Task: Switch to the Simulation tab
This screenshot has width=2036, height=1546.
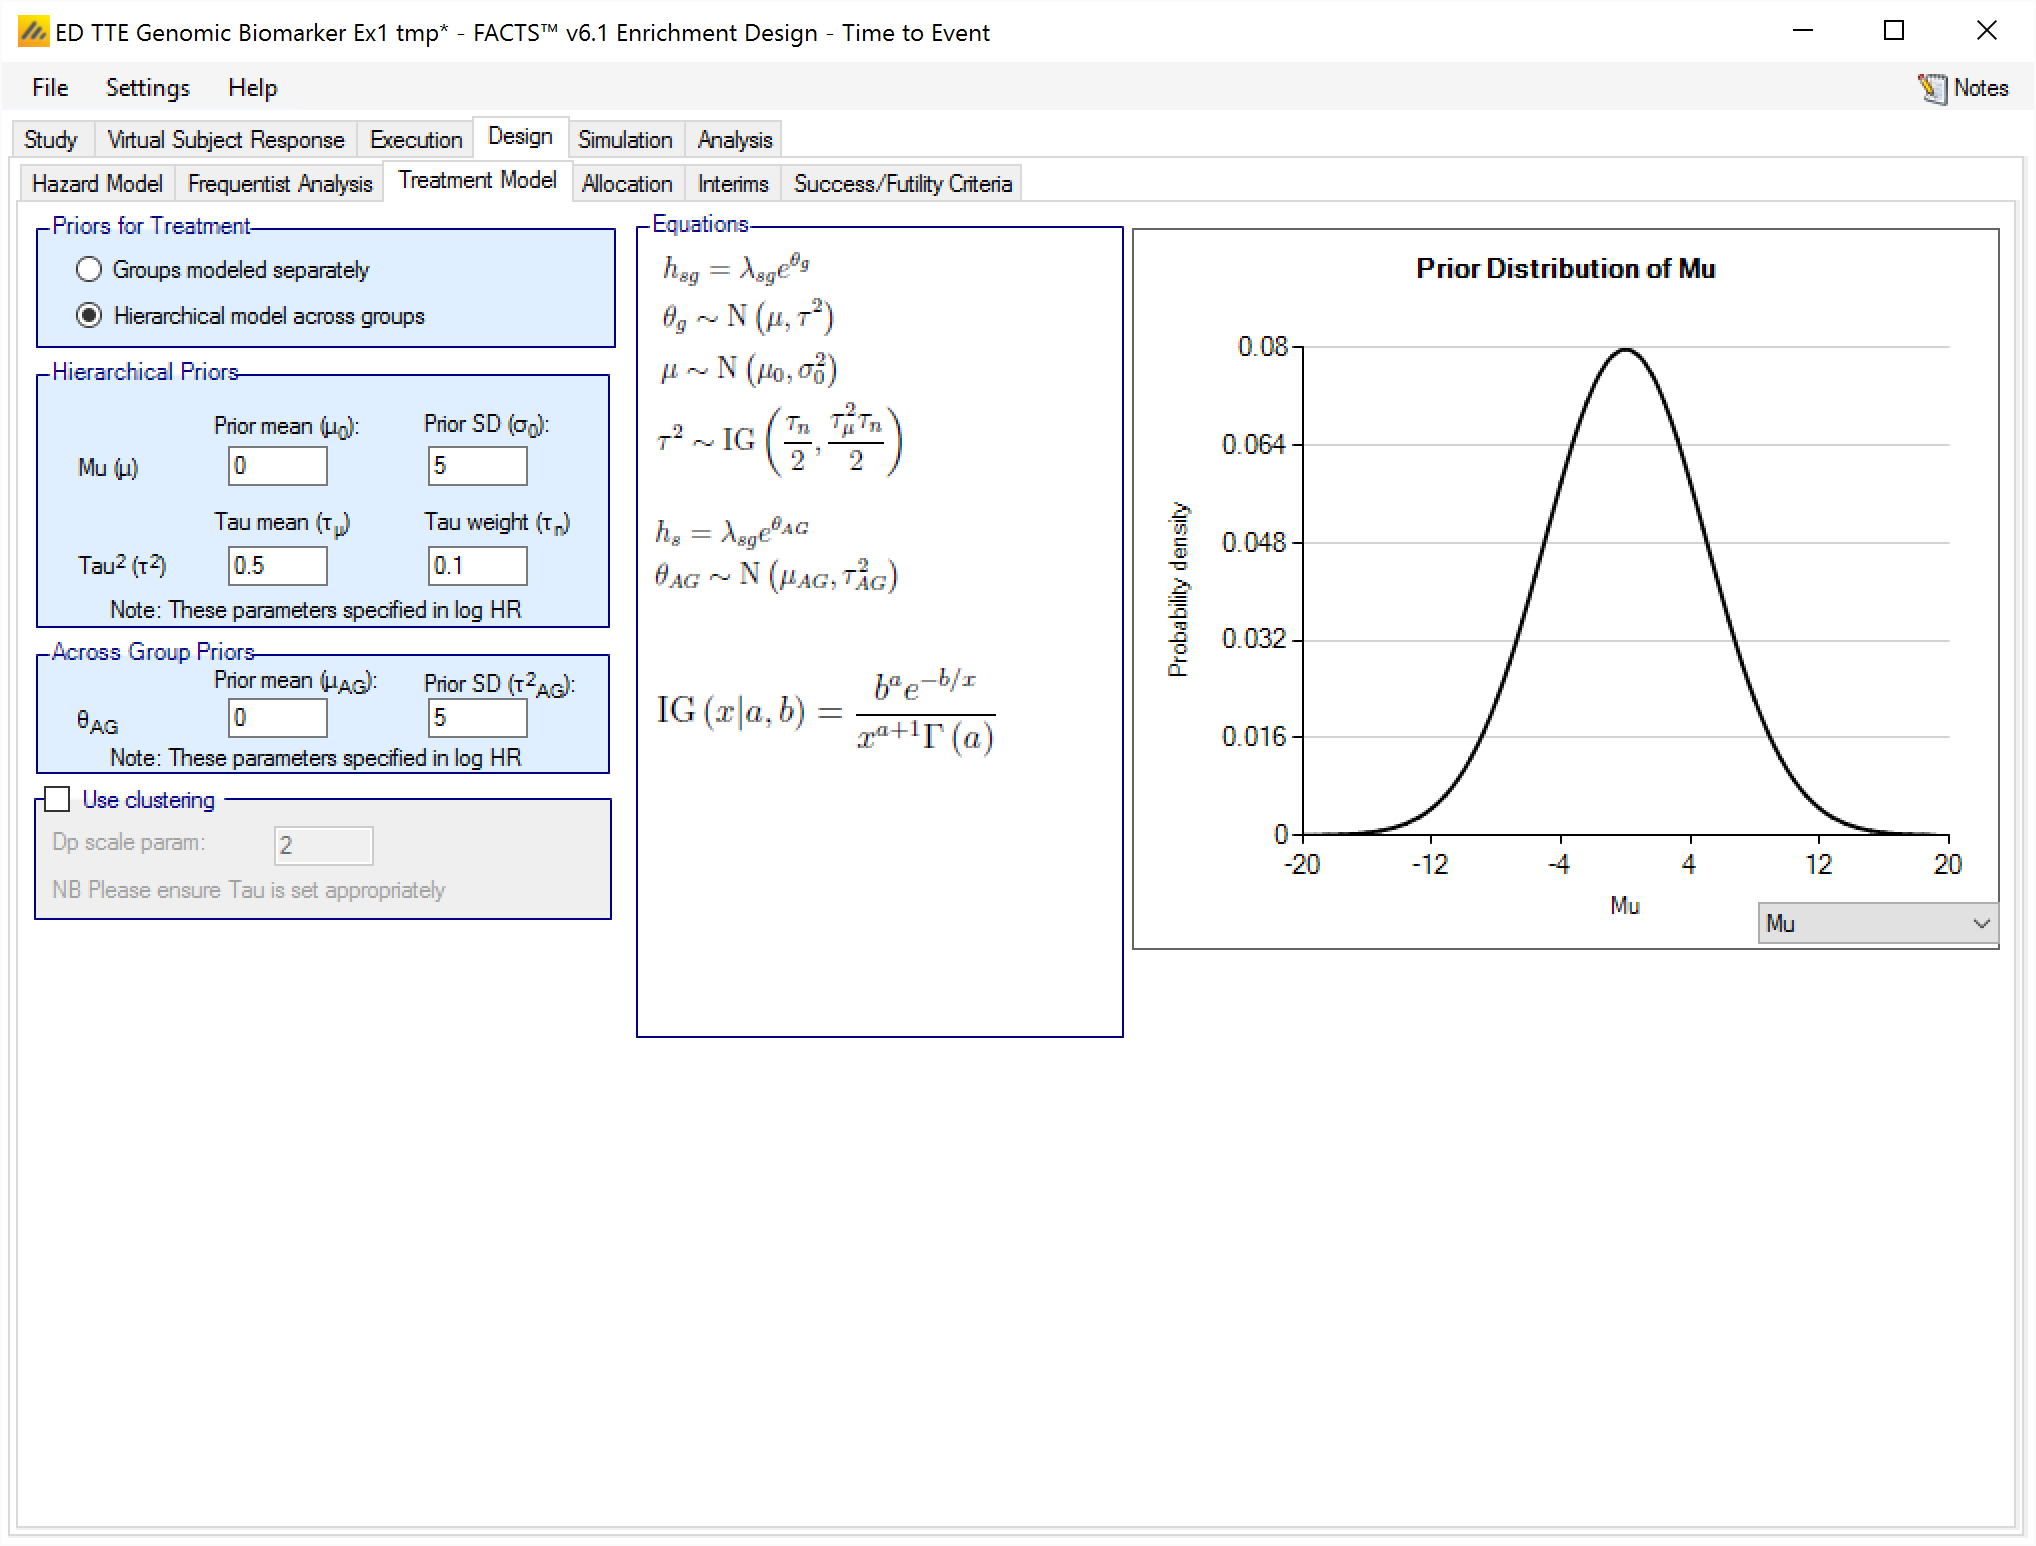Action: click(x=624, y=140)
